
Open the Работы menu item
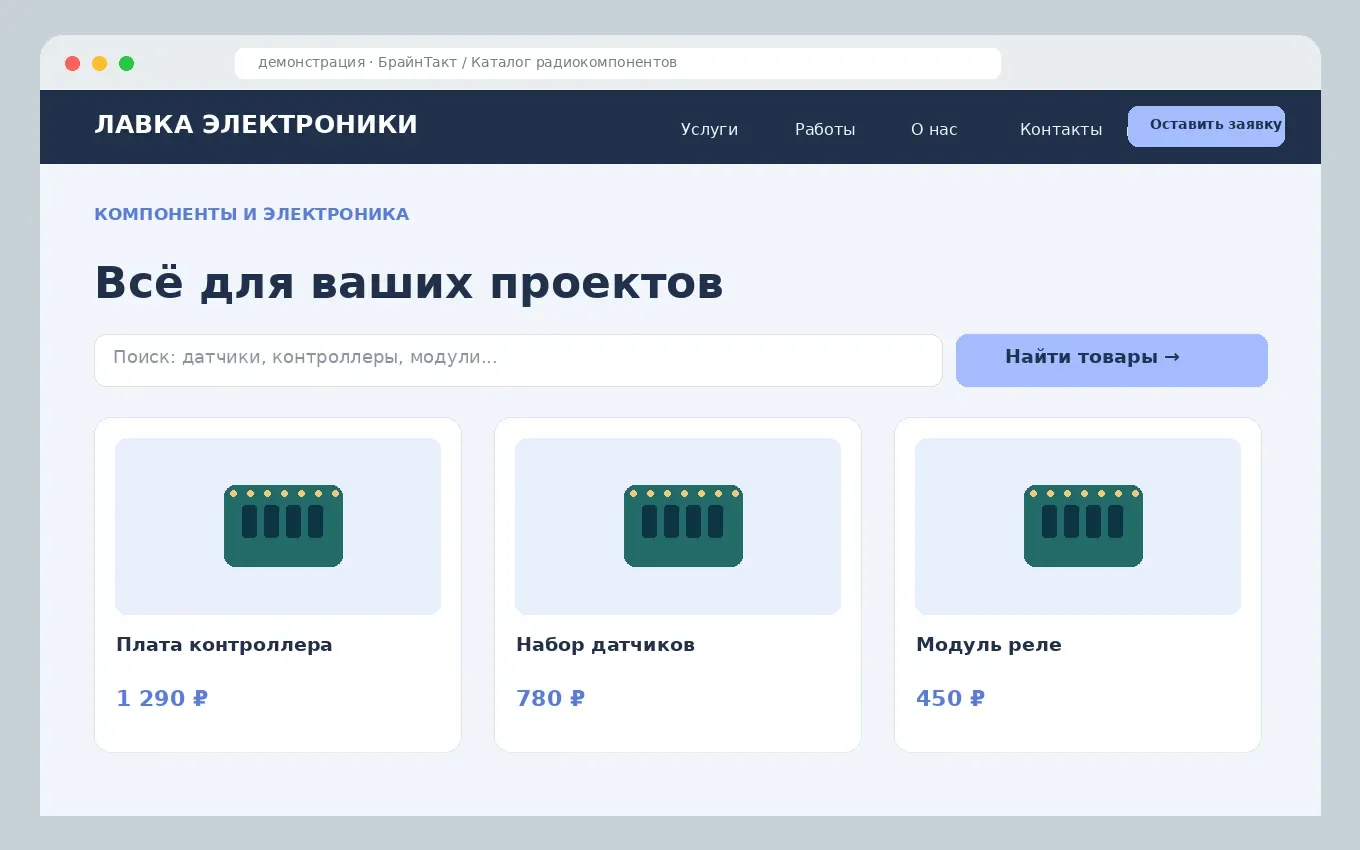[825, 129]
